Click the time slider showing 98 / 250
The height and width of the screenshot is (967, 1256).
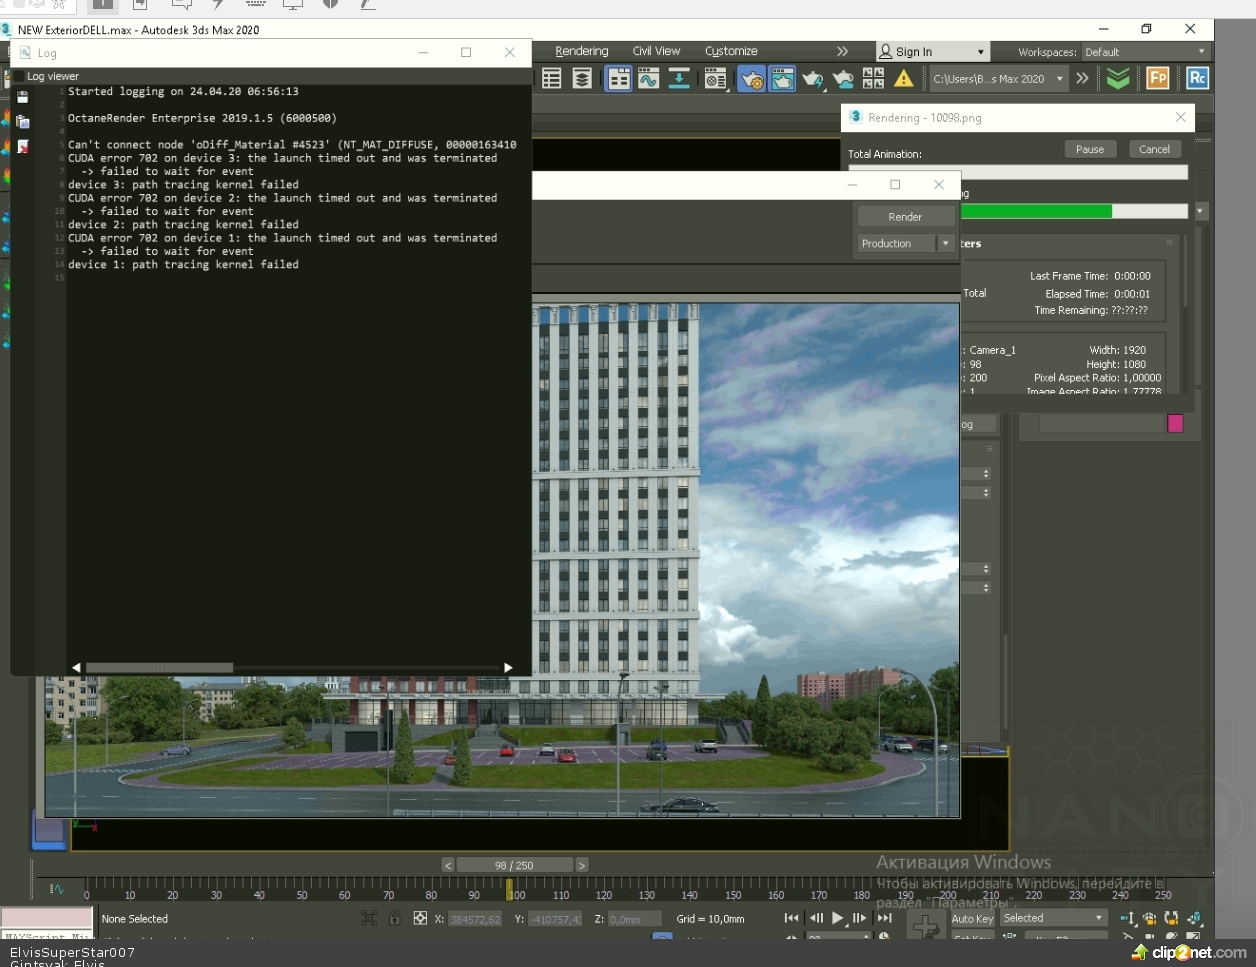point(514,865)
